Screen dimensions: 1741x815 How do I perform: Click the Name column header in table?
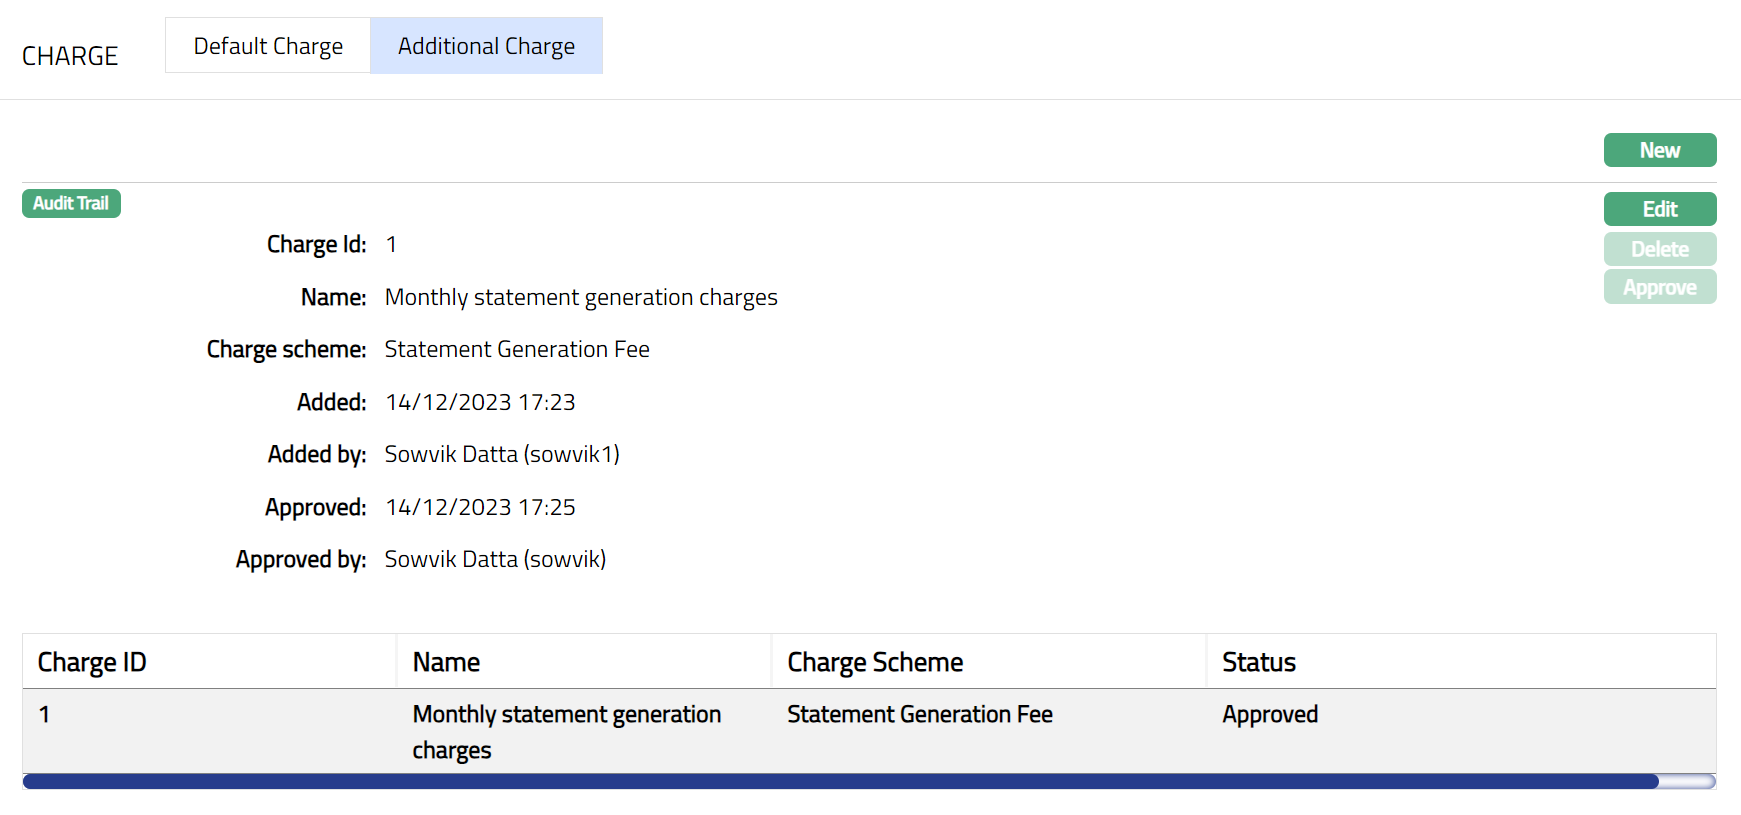click(x=446, y=662)
